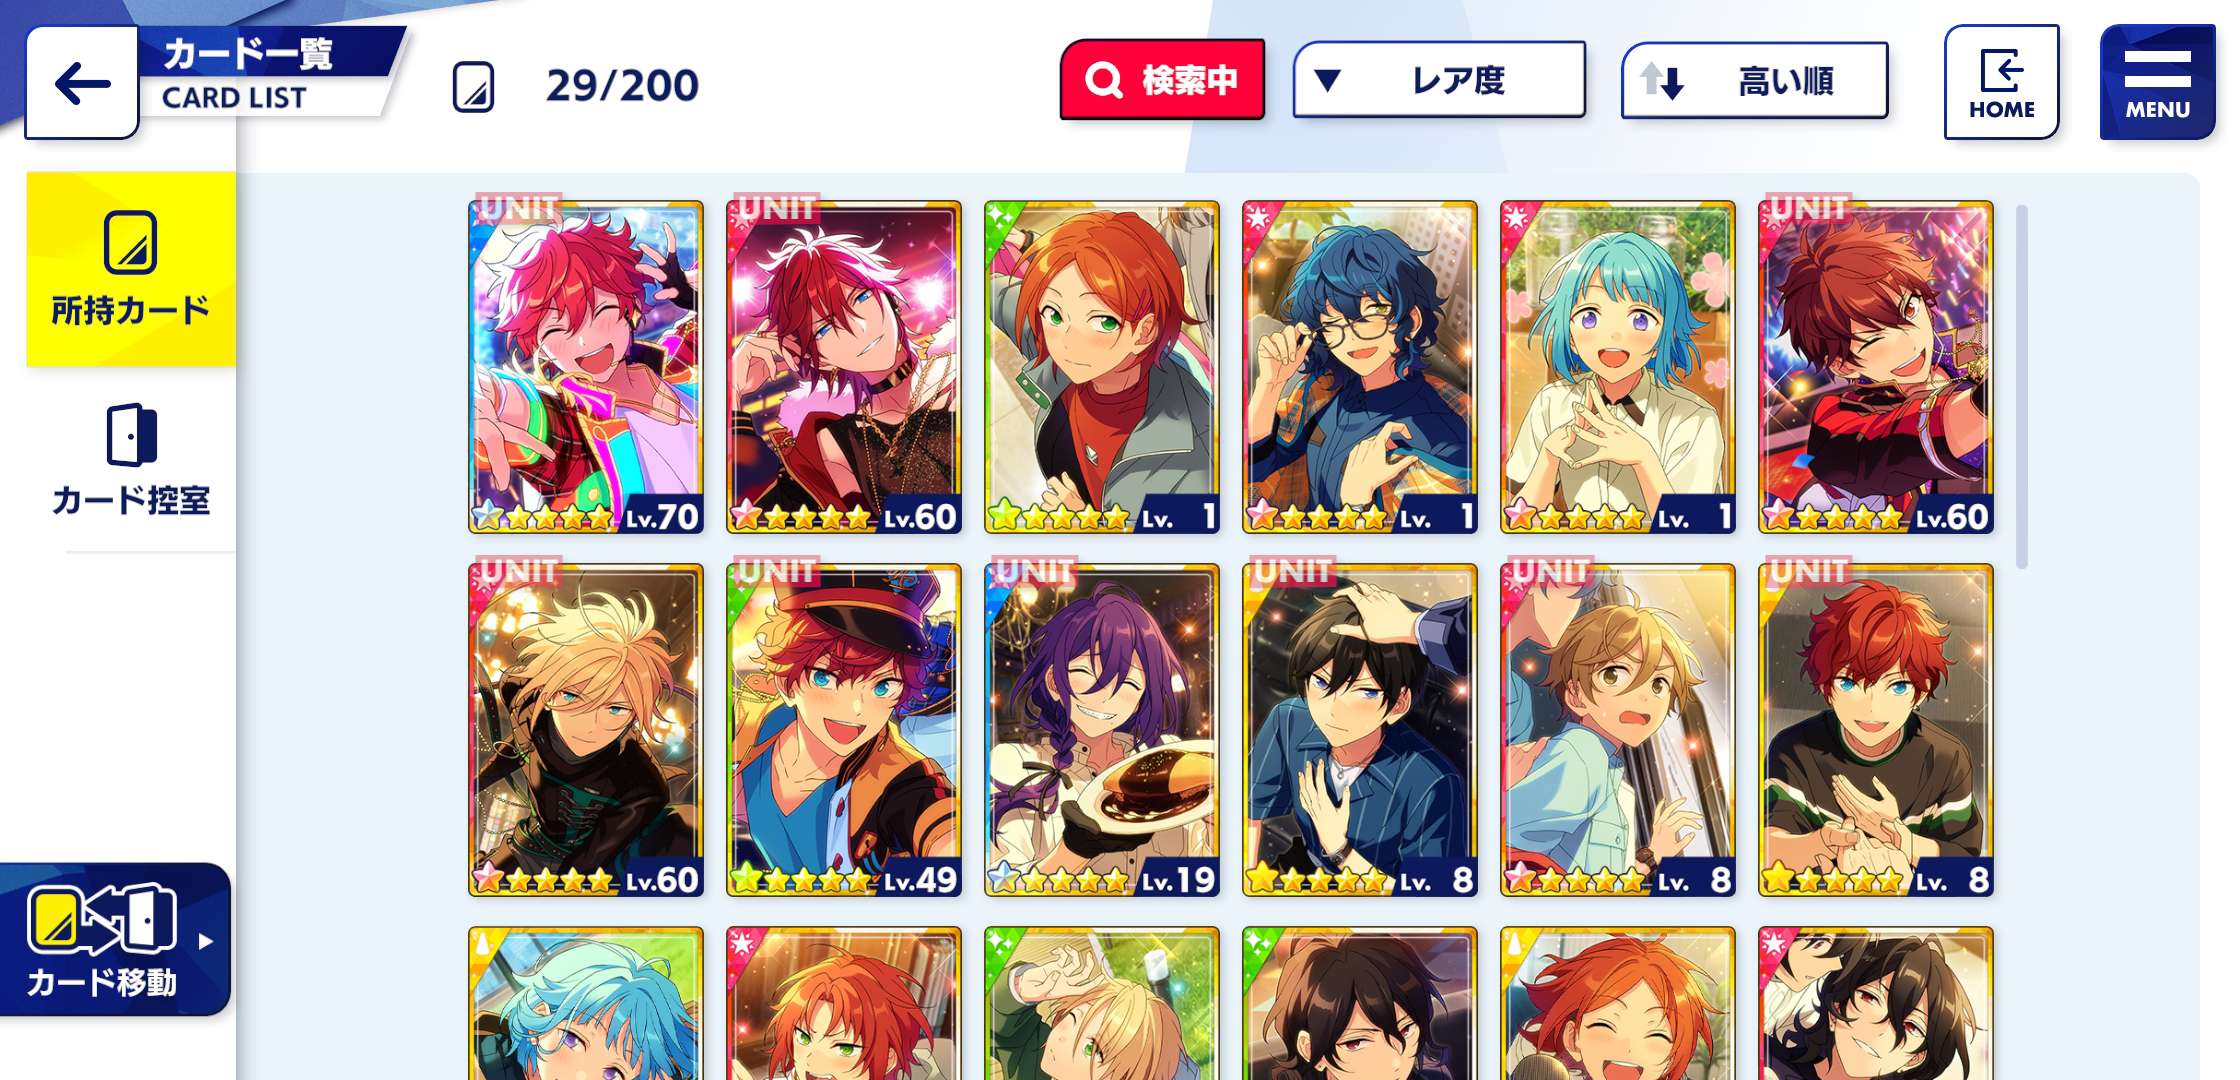Expand カード移動 panel with small arrow
The height and width of the screenshot is (1080, 2240).
click(205, 941)
